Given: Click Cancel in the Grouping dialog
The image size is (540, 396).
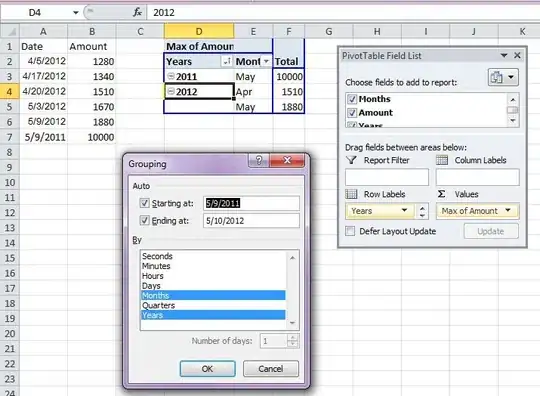Looking at the screenshot, I should pyautogui.click(x=271, y=369).
